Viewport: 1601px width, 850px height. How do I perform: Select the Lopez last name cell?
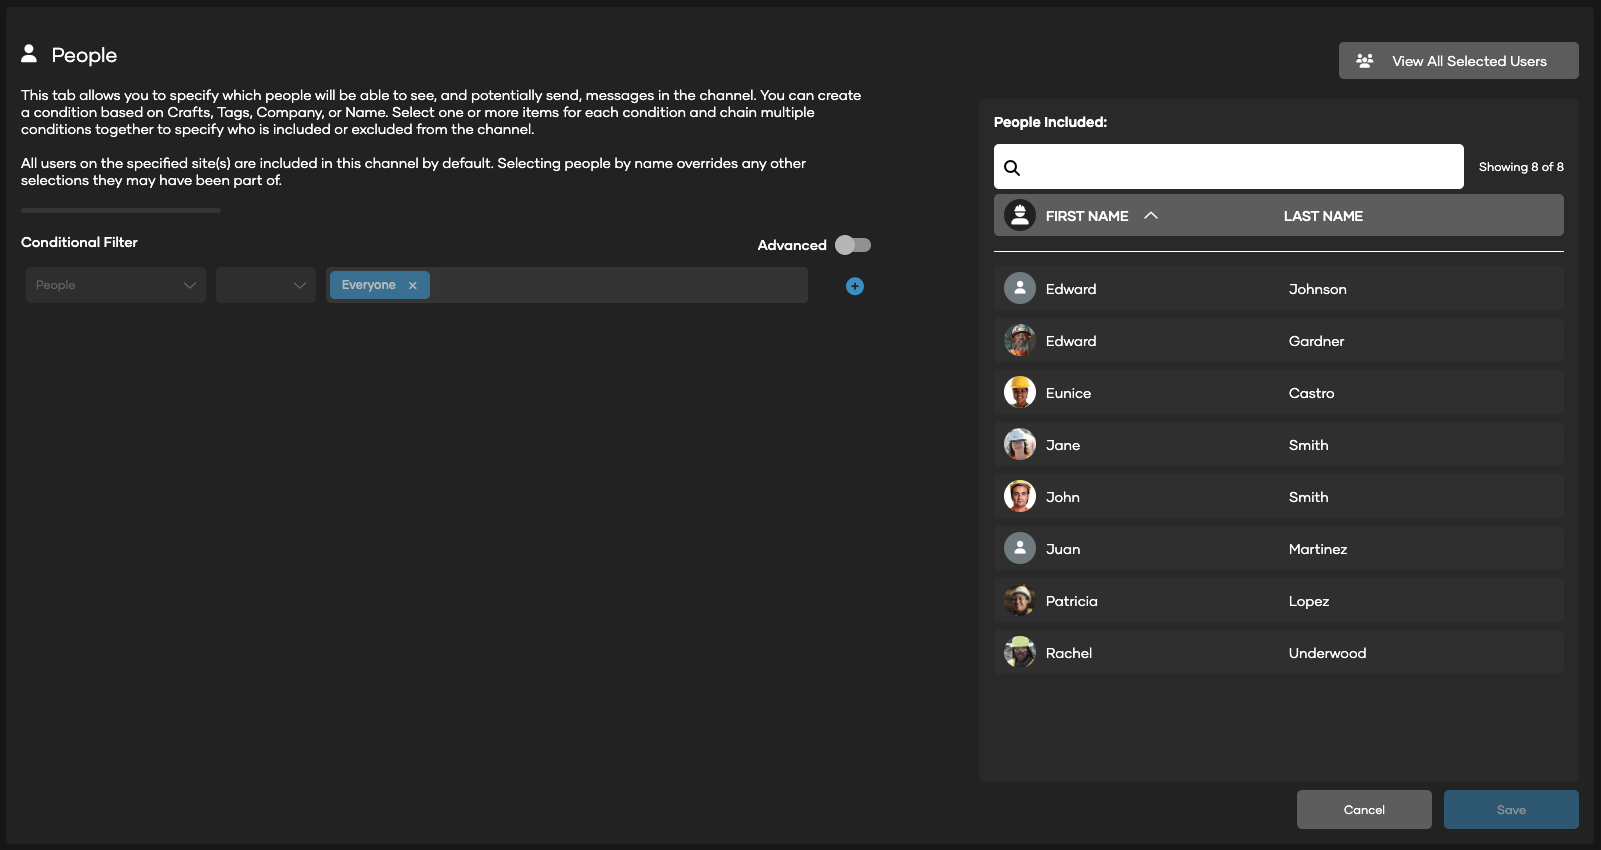pyautogui.click(x=1309, y=601)
